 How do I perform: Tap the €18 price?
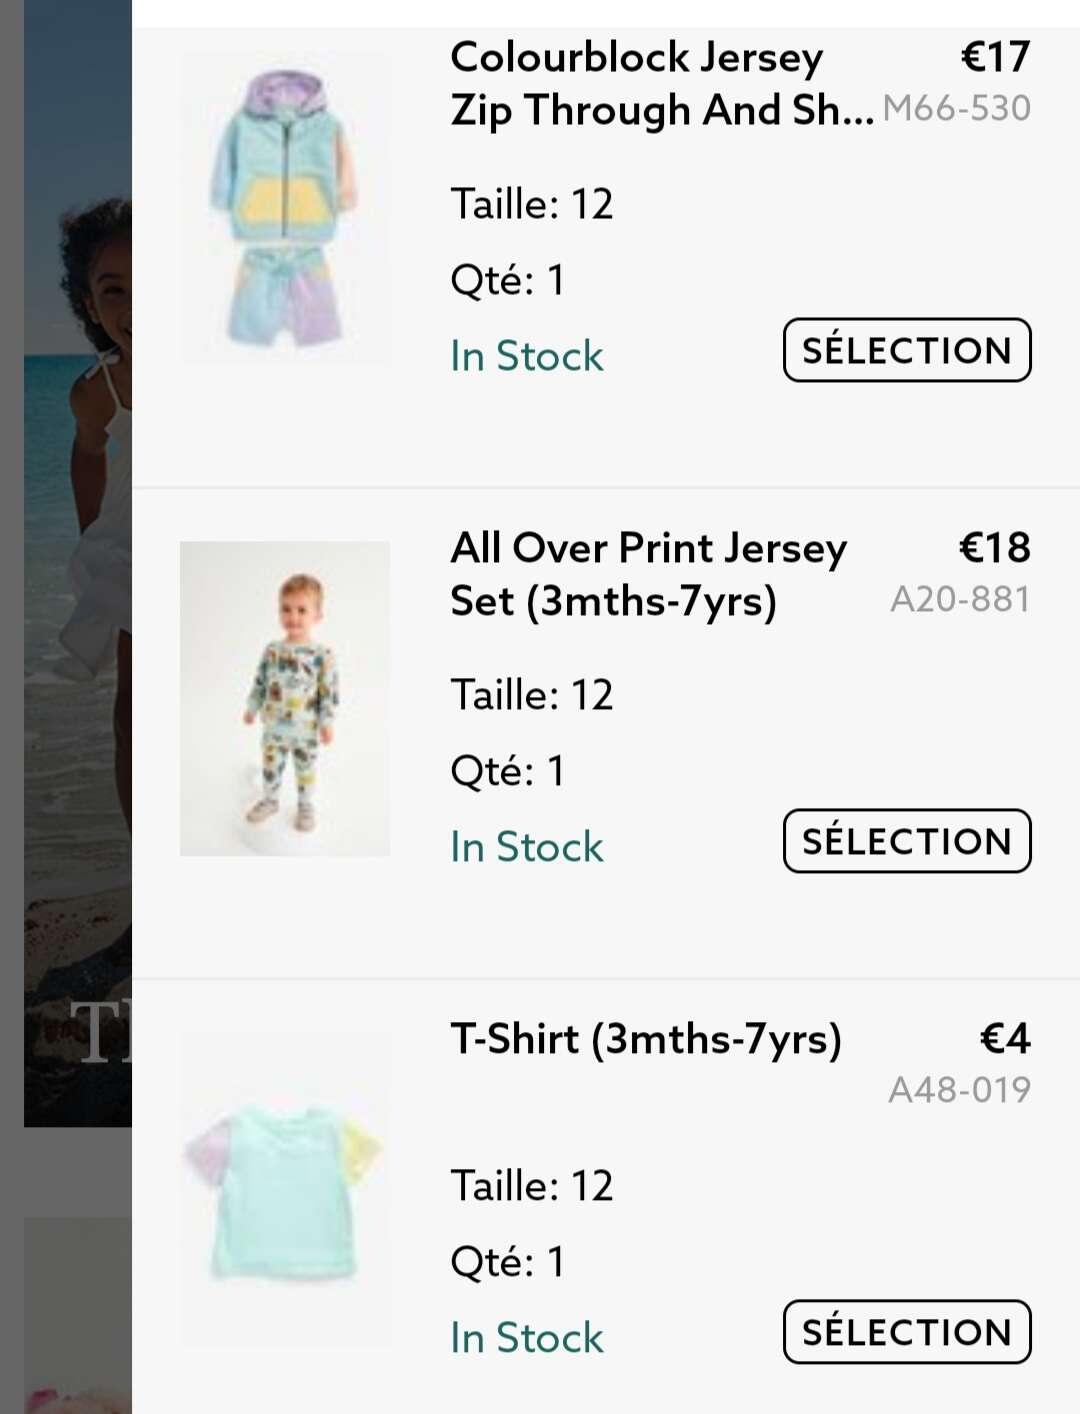coord(994,548)
